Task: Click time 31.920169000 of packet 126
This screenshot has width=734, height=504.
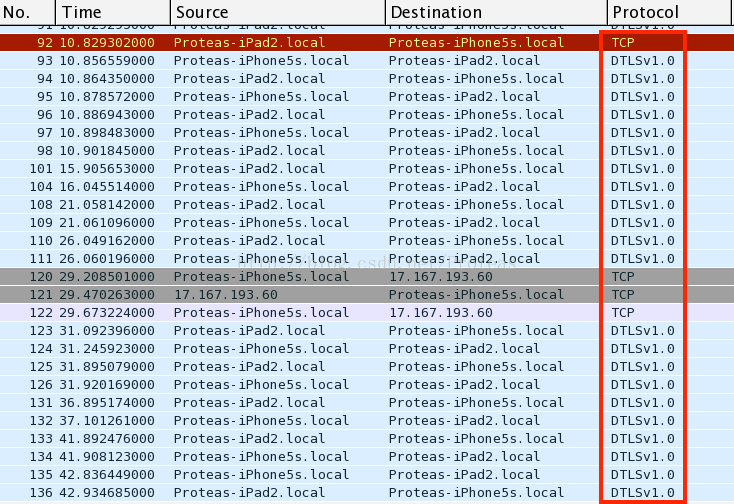Action: click(x=107, y=385)
